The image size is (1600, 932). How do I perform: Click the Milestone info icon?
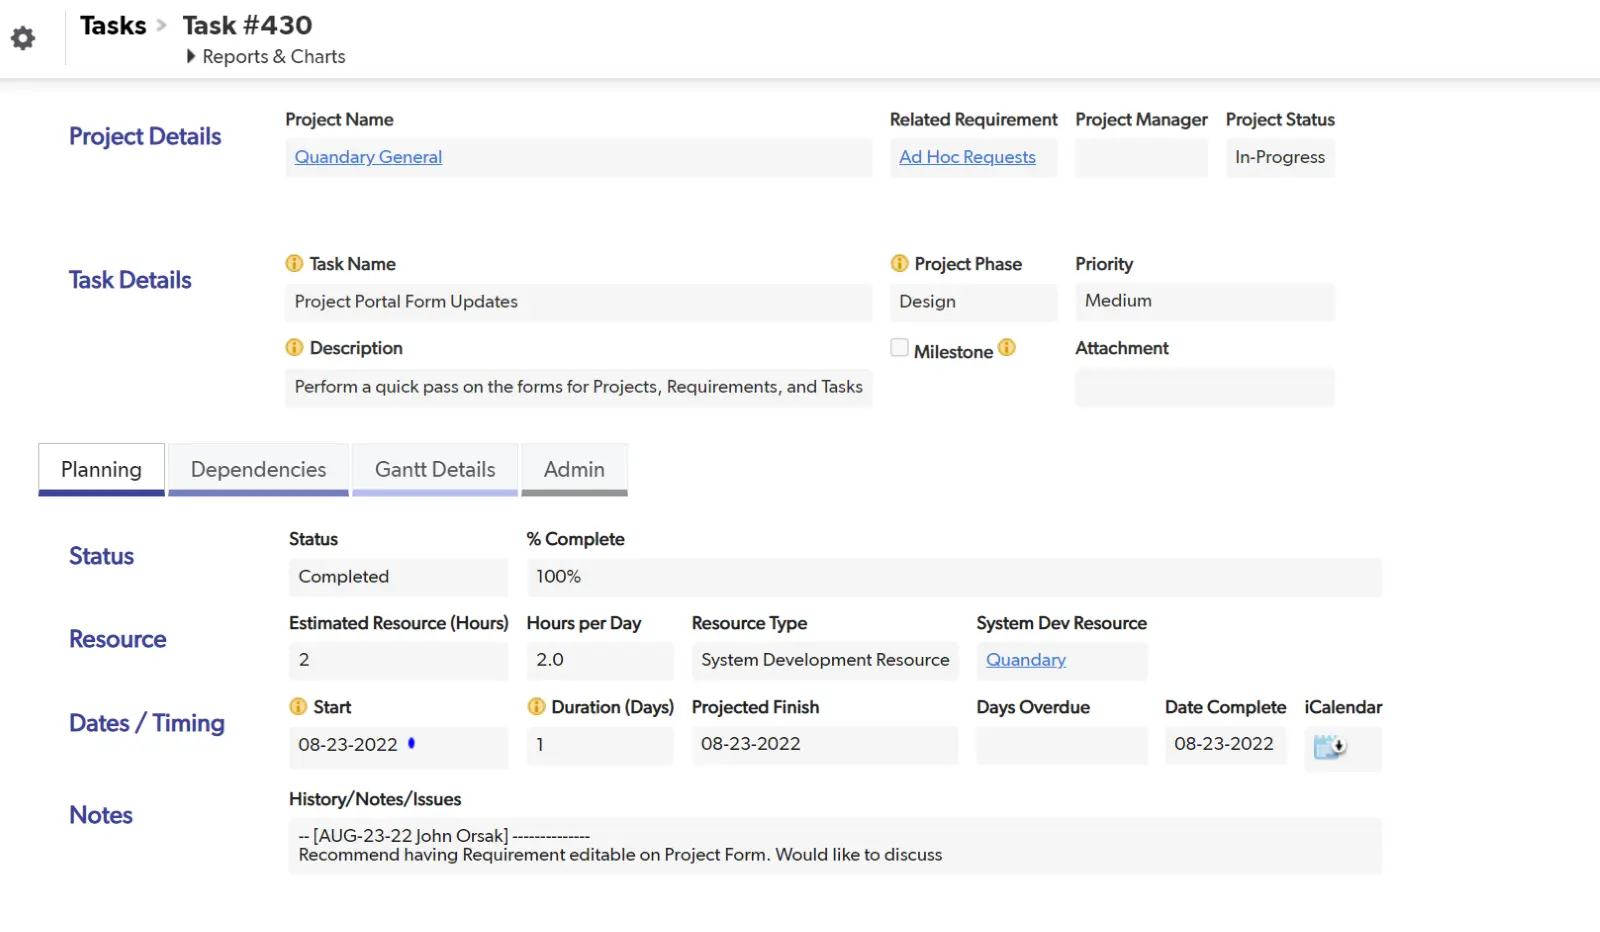[1007, 347]
